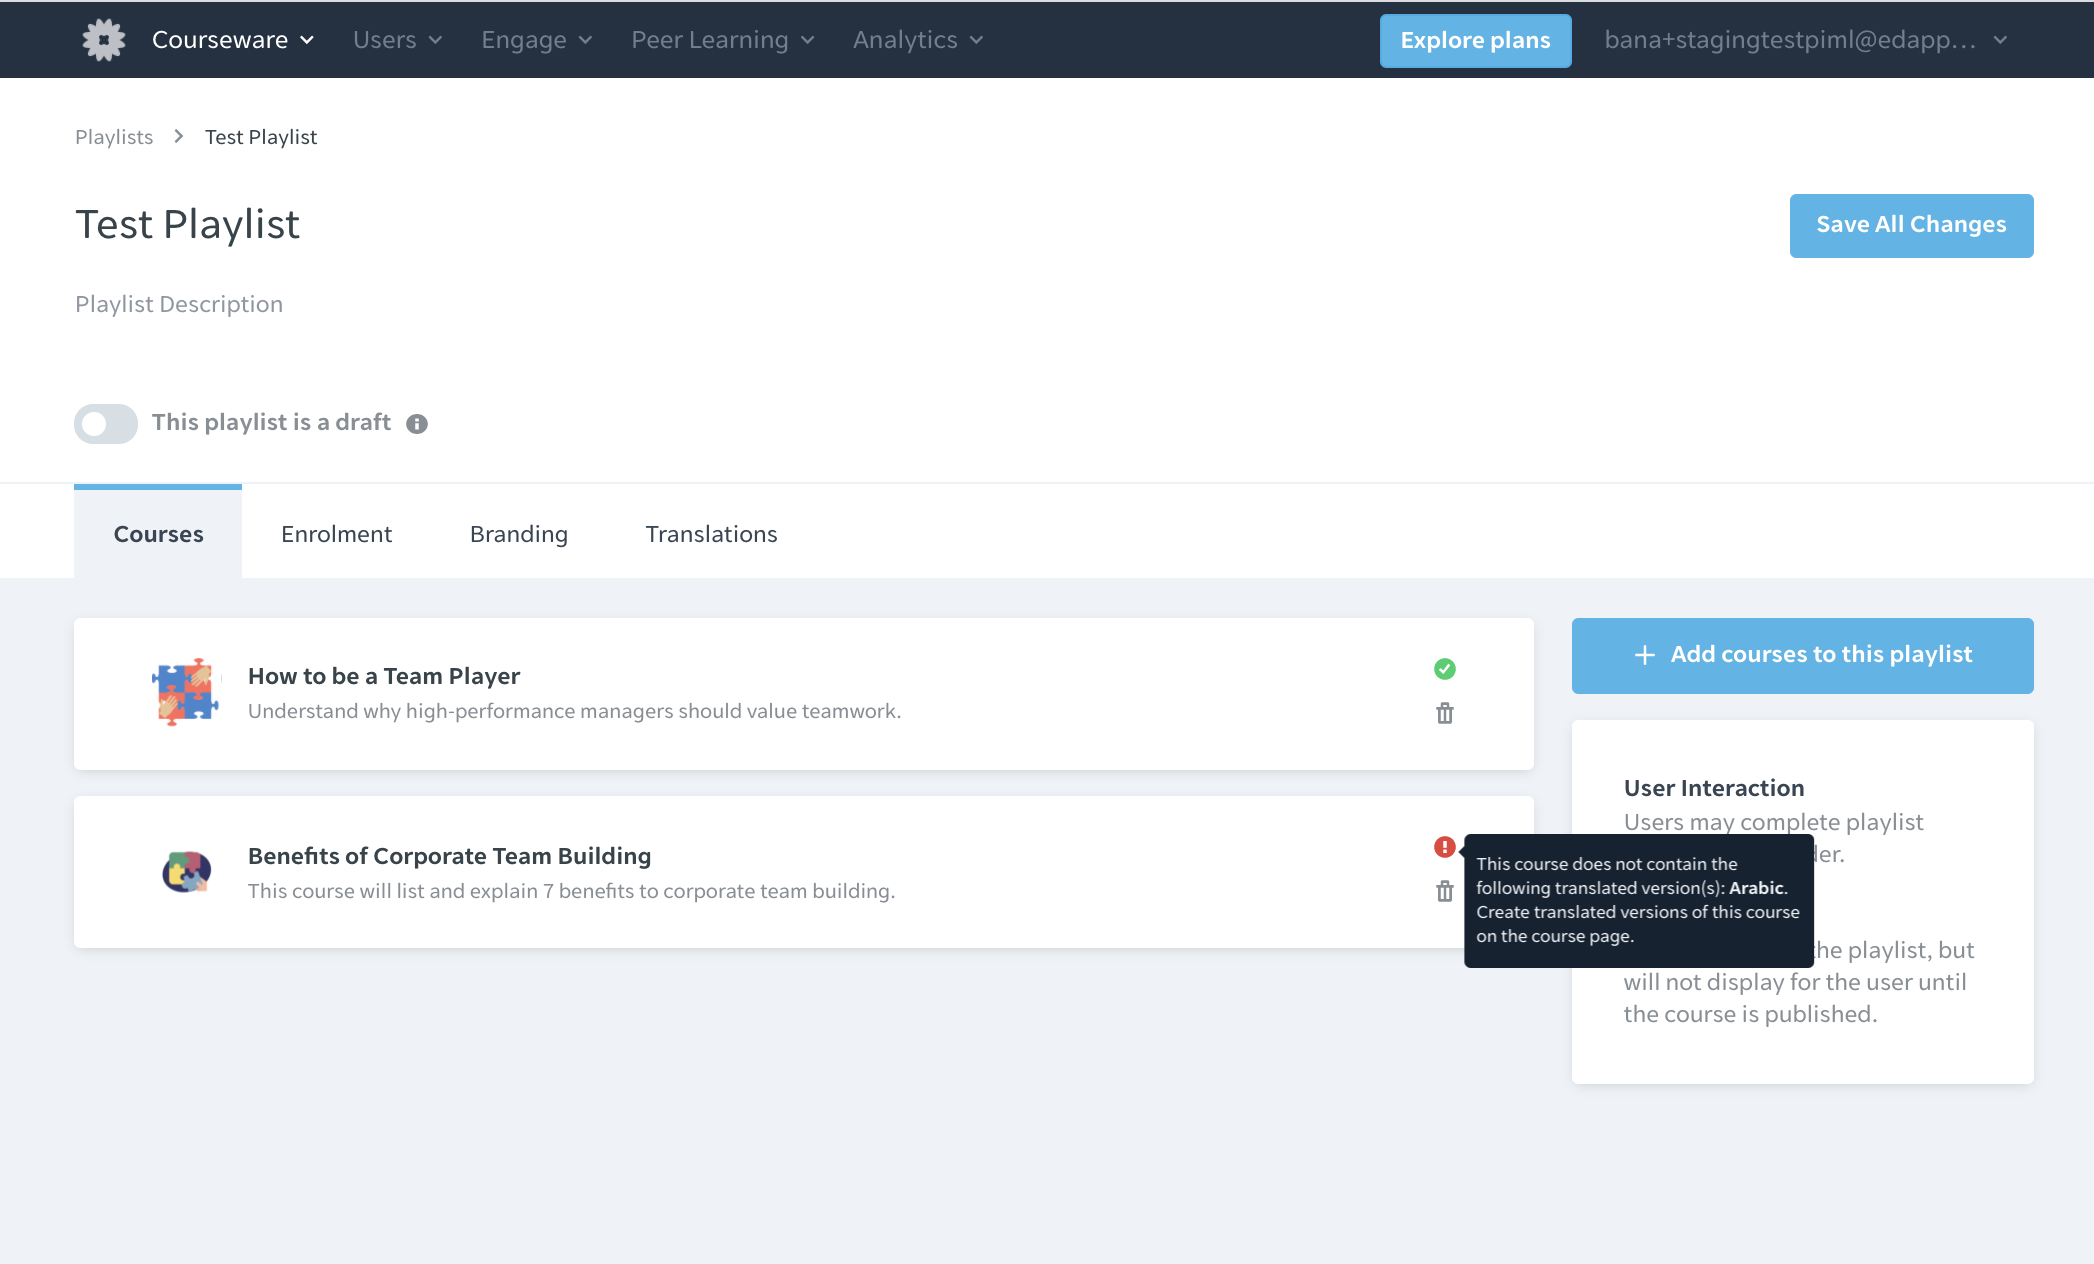The image size is (2094, 1264).
Task: Open the Engage dropdown
Action: (x=537, y=40)
